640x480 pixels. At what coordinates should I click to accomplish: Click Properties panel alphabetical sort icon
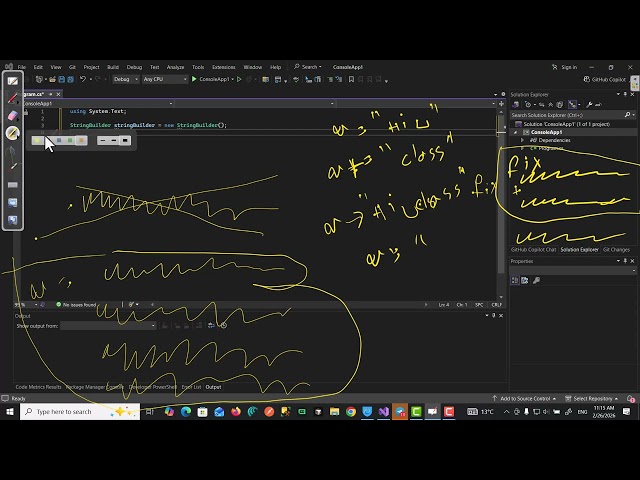[x=525, y=280]
